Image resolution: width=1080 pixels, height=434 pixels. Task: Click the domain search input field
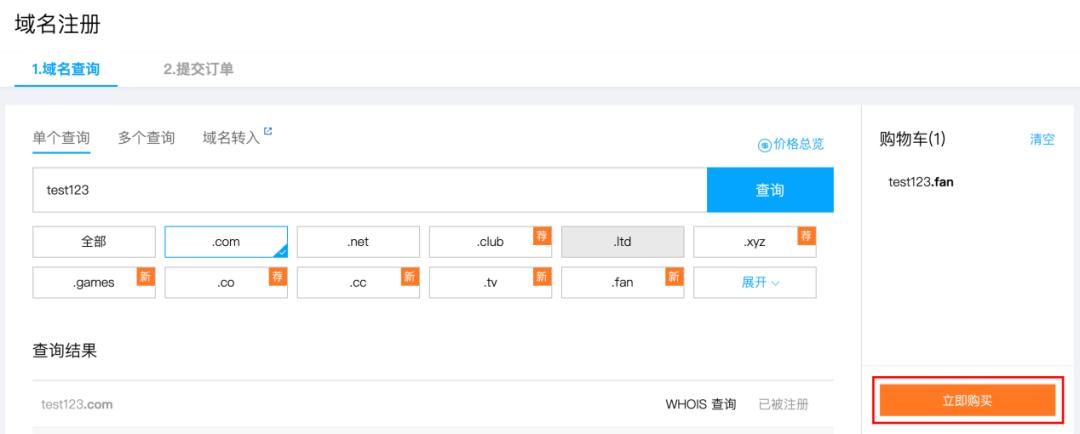(x=370, y=190)
